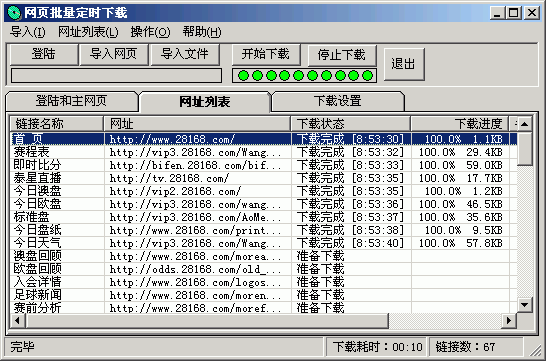Click the horizontal scrollbar thumb
The width and height of the screenshot is (546, 361).
207,321
